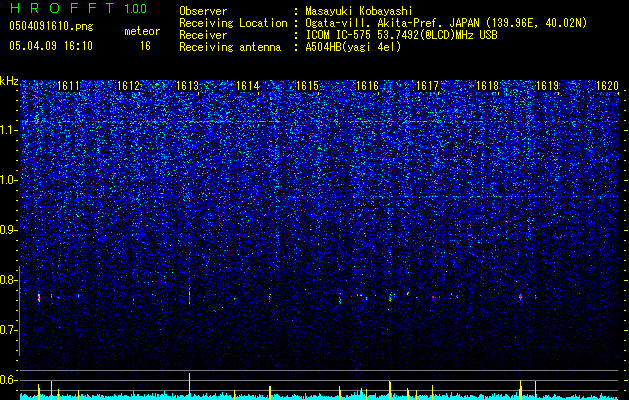Screen dimensions: 629x400
Task: Click the date stamp 05.04.09 16:10
Action: (51, 46)
